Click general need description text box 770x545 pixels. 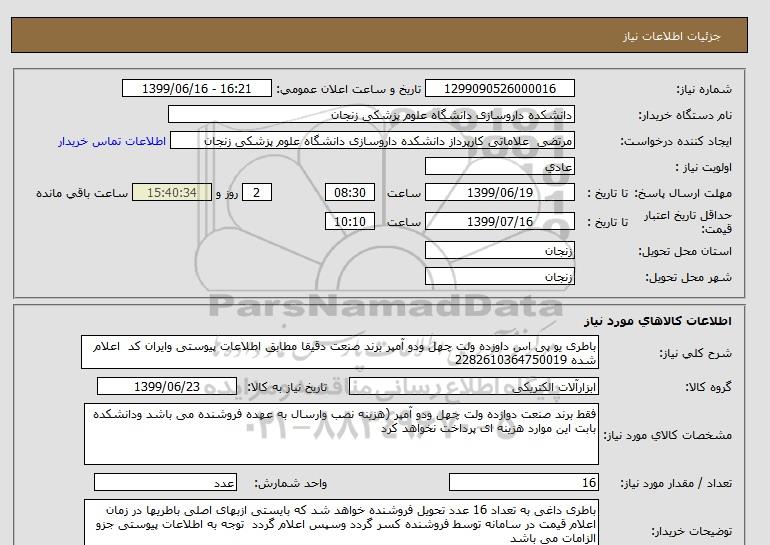tap(340, 353)
